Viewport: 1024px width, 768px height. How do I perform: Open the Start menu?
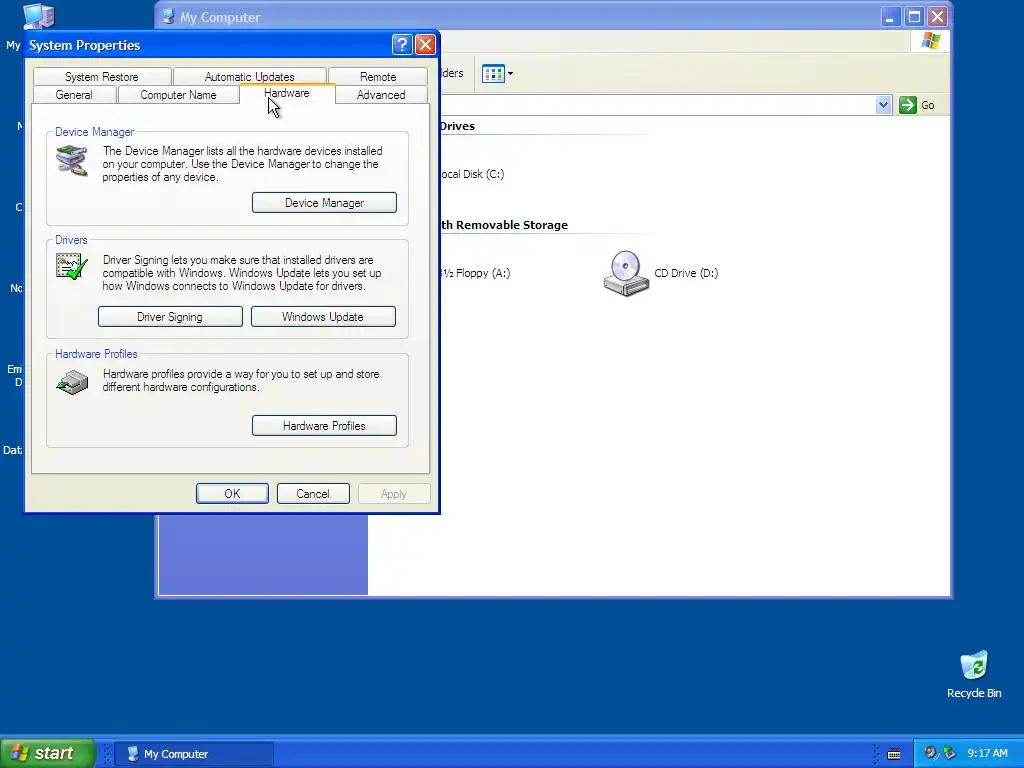(x=47, y=753)
